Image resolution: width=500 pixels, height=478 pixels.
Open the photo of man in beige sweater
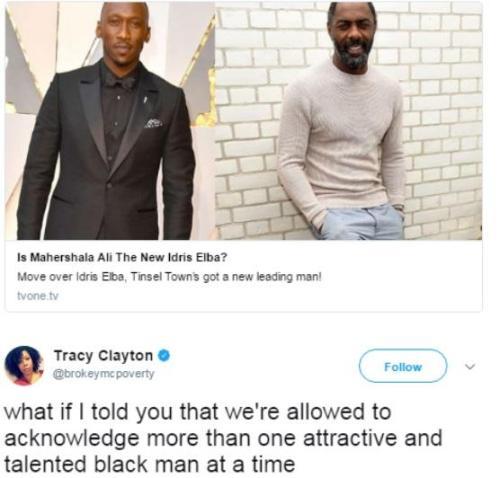click(x=349, y=121)
